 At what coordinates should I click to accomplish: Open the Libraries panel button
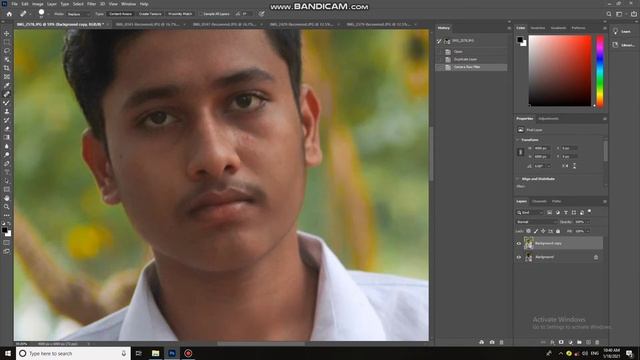click(x=623, y=45)
